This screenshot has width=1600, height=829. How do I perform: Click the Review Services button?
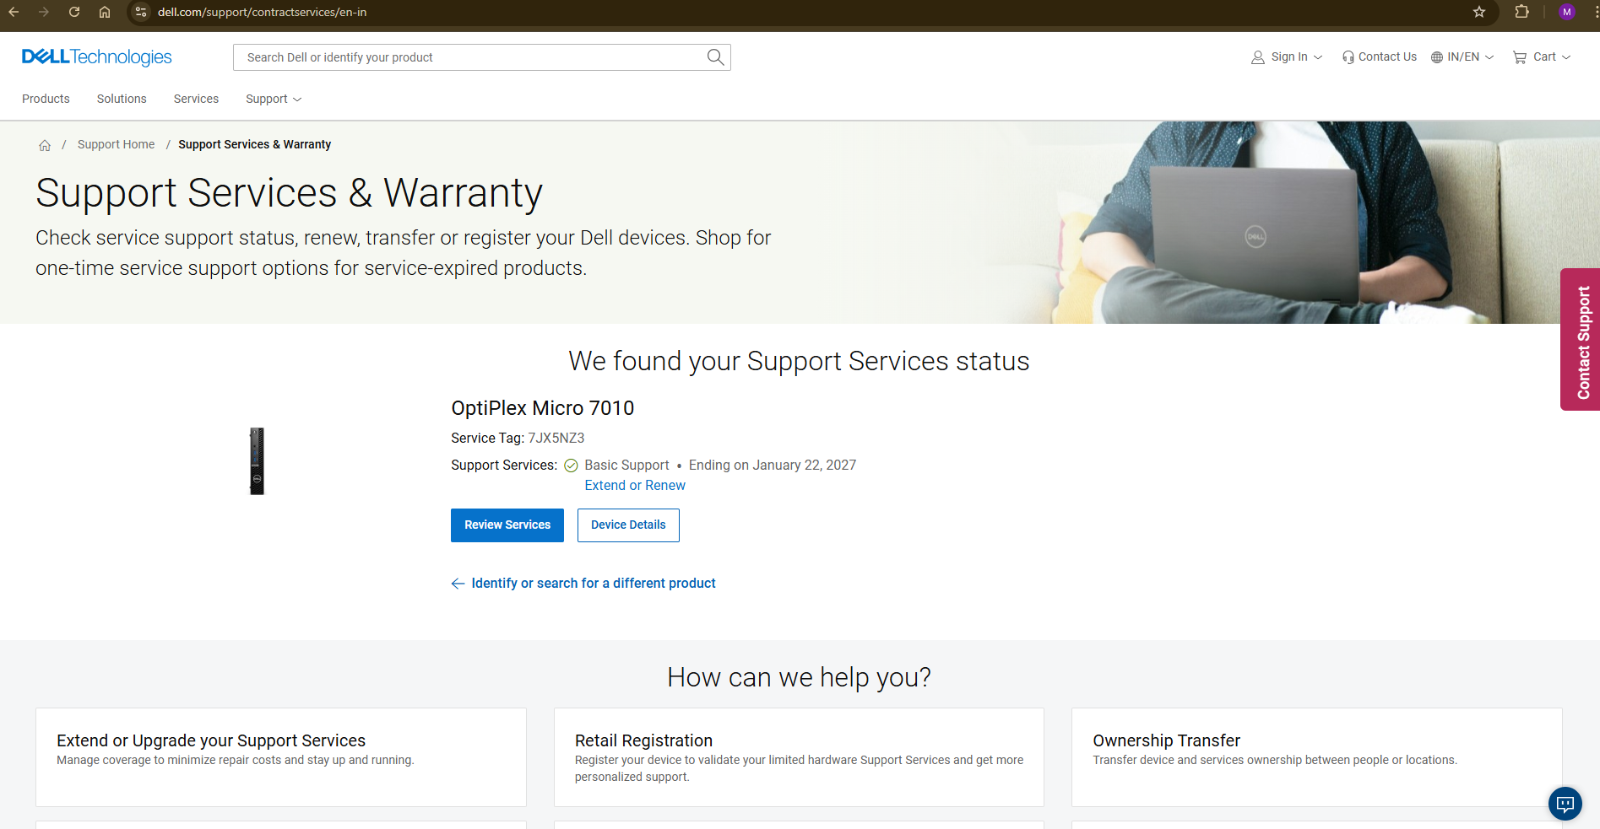tap(507, 525)
